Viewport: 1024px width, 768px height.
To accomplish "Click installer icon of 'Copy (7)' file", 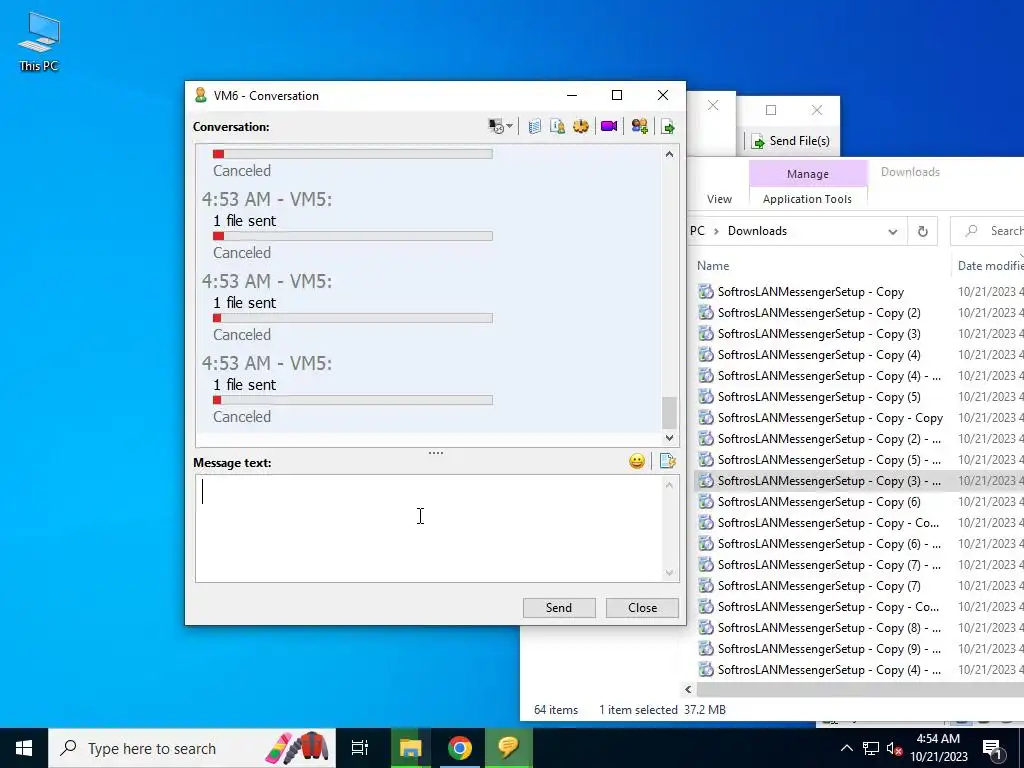I will coord(705,585).
